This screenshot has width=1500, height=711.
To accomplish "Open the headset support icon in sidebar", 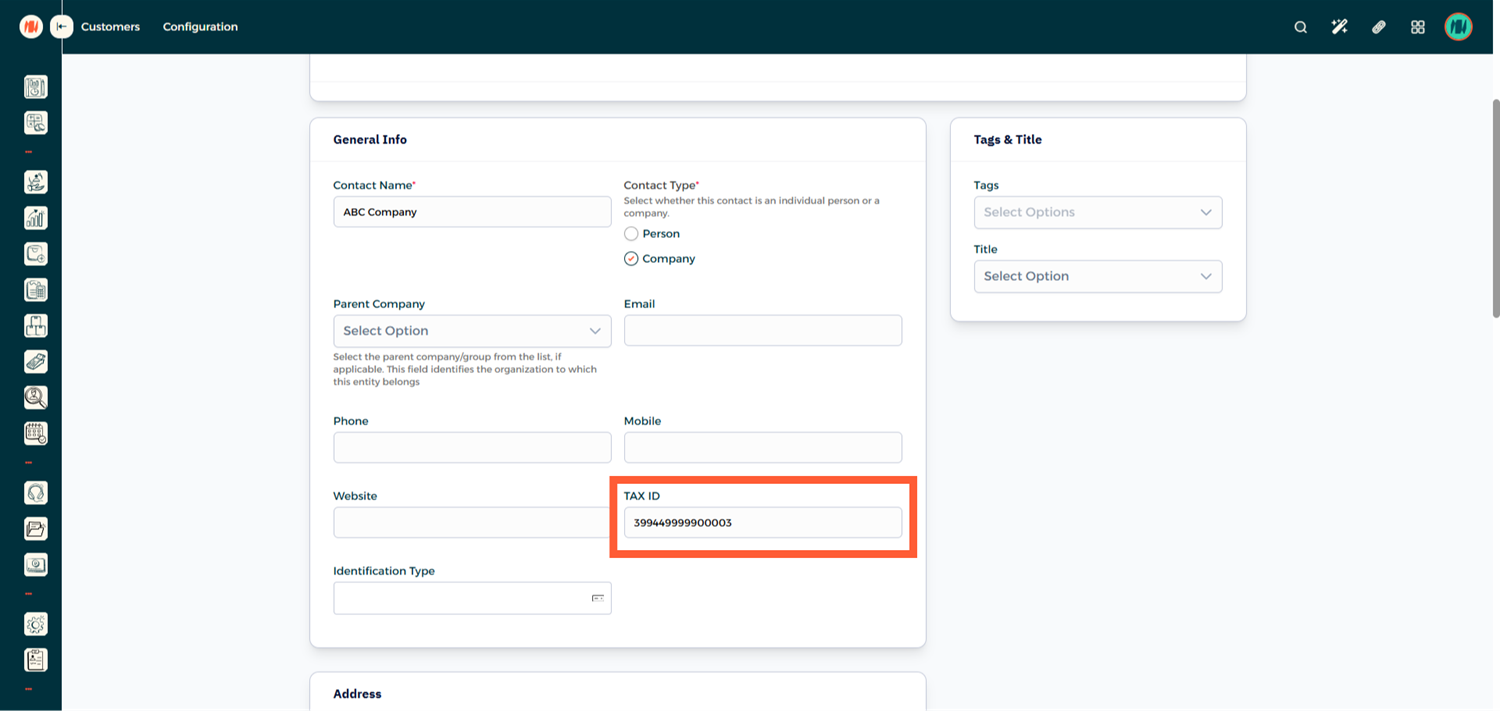I will click(36, 493).
